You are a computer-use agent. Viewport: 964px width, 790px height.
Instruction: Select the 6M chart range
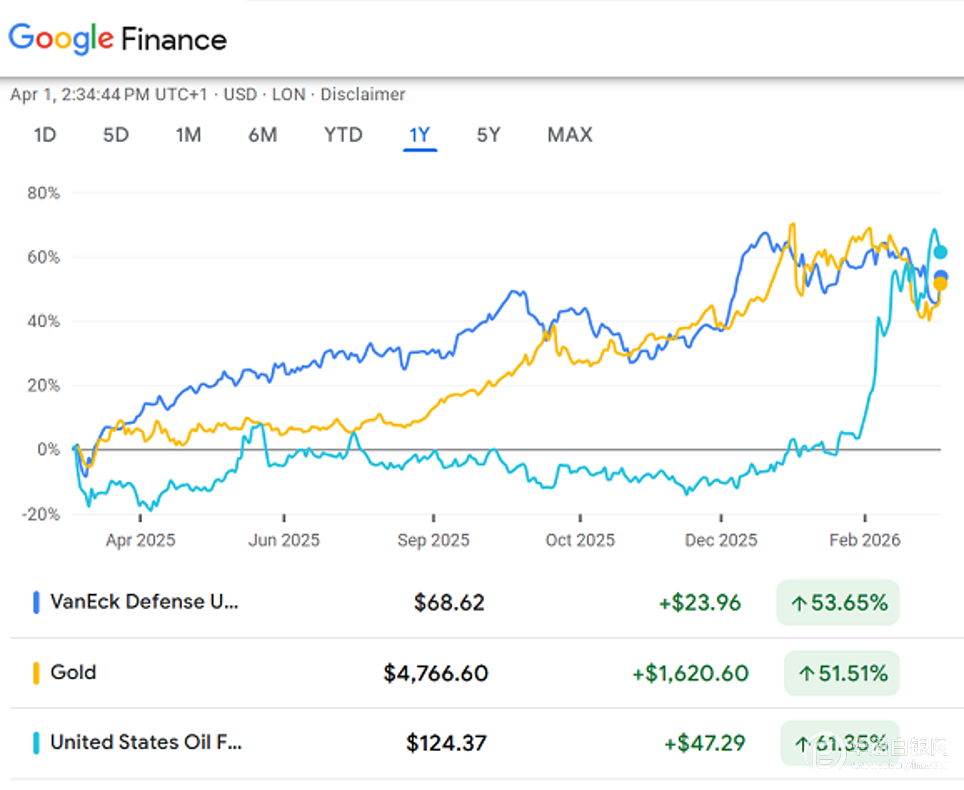[263, 134]
